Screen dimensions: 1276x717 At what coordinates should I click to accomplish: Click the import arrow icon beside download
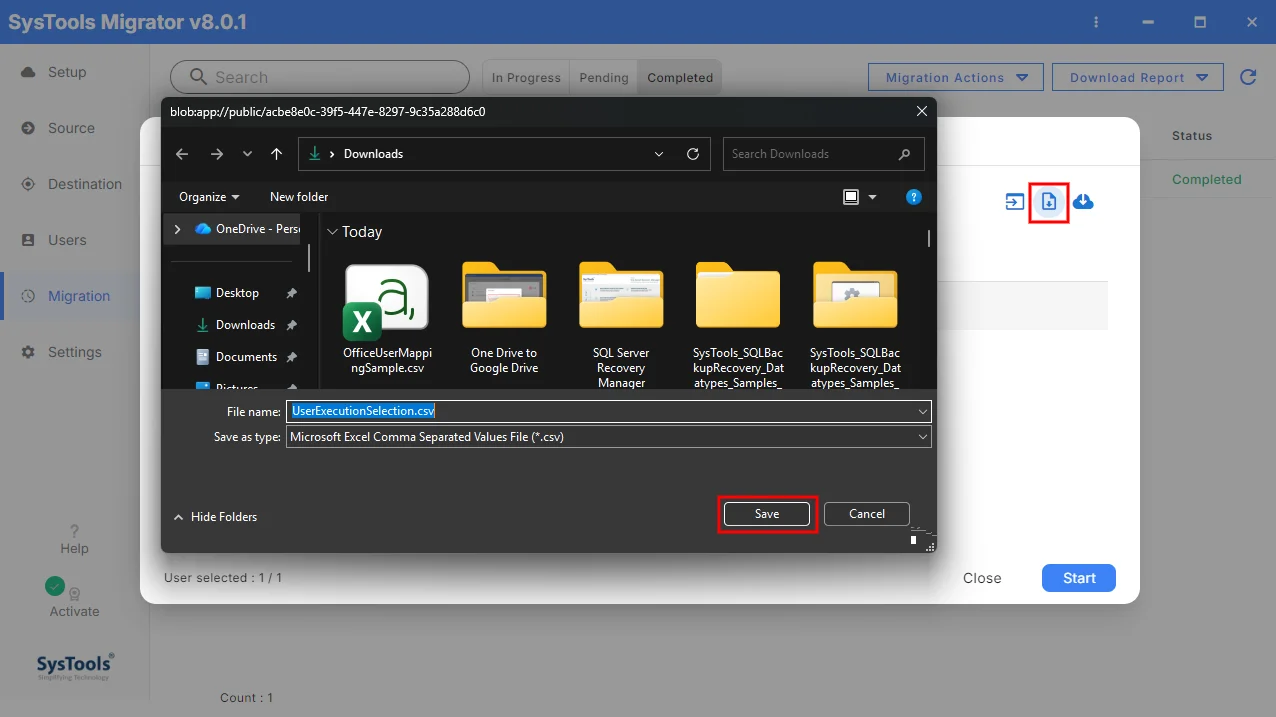click(x=1015, y=202)
